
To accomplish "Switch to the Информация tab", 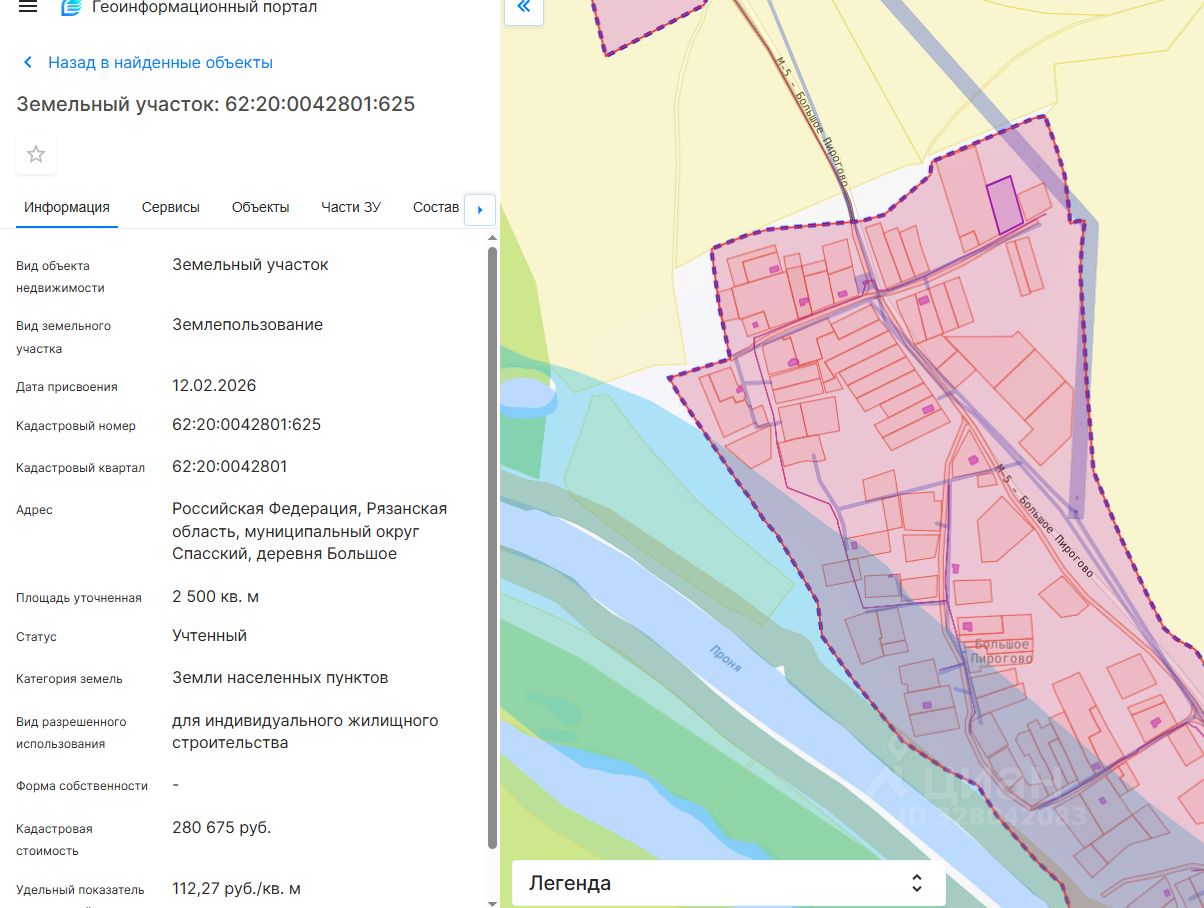I will click(67, 207).
